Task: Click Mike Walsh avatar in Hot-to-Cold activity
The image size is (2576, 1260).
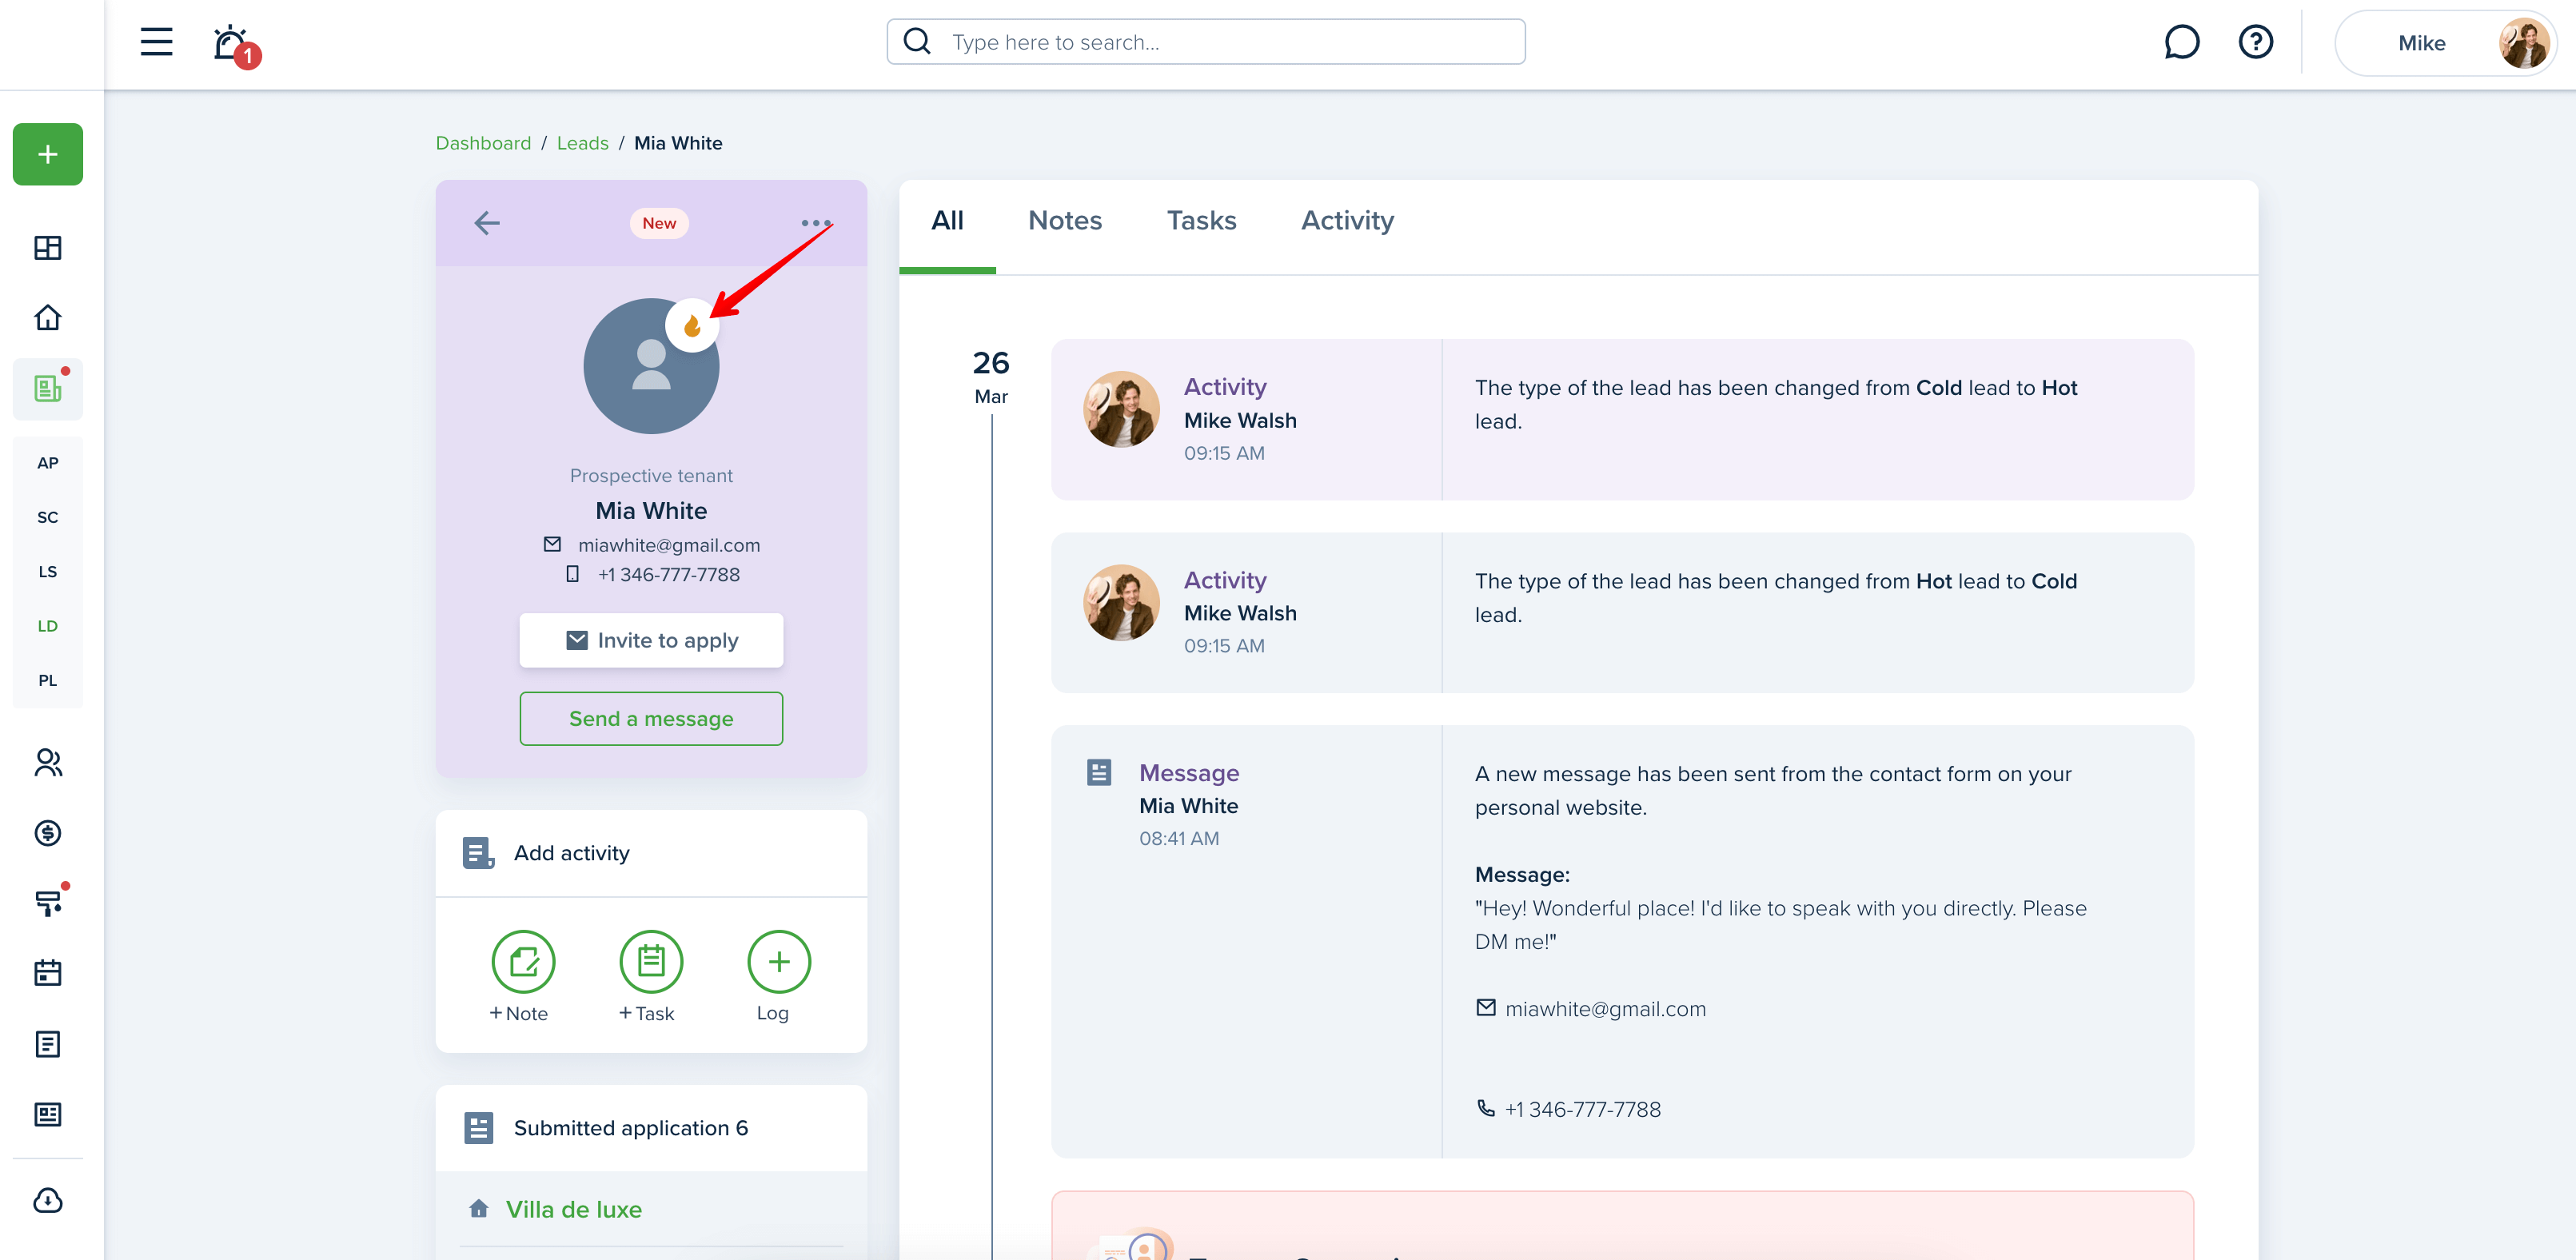Action: click(x=1121, y=603)
